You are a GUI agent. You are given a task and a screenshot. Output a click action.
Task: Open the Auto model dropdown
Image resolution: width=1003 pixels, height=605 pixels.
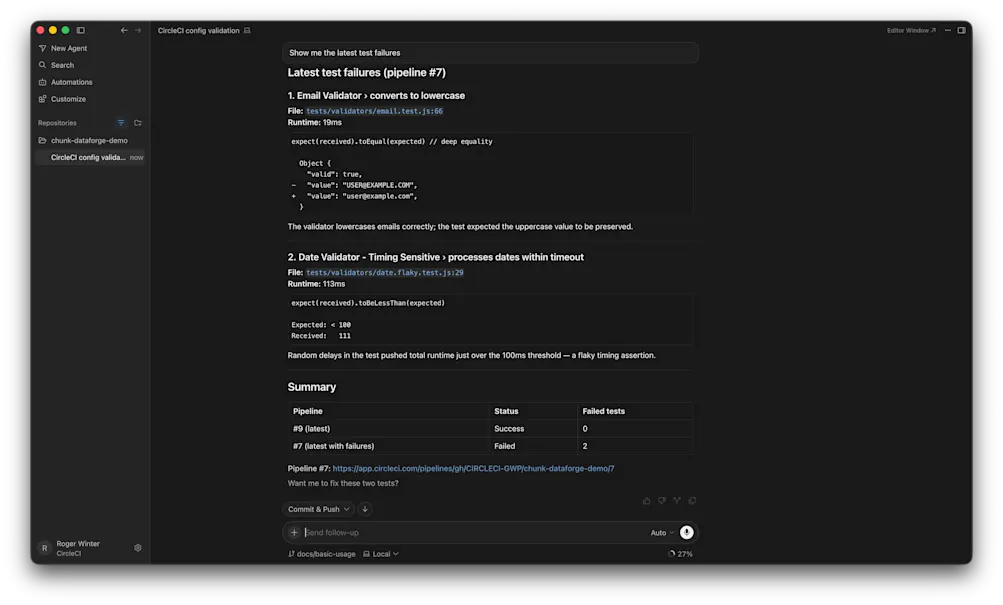[x=662, y=533]
